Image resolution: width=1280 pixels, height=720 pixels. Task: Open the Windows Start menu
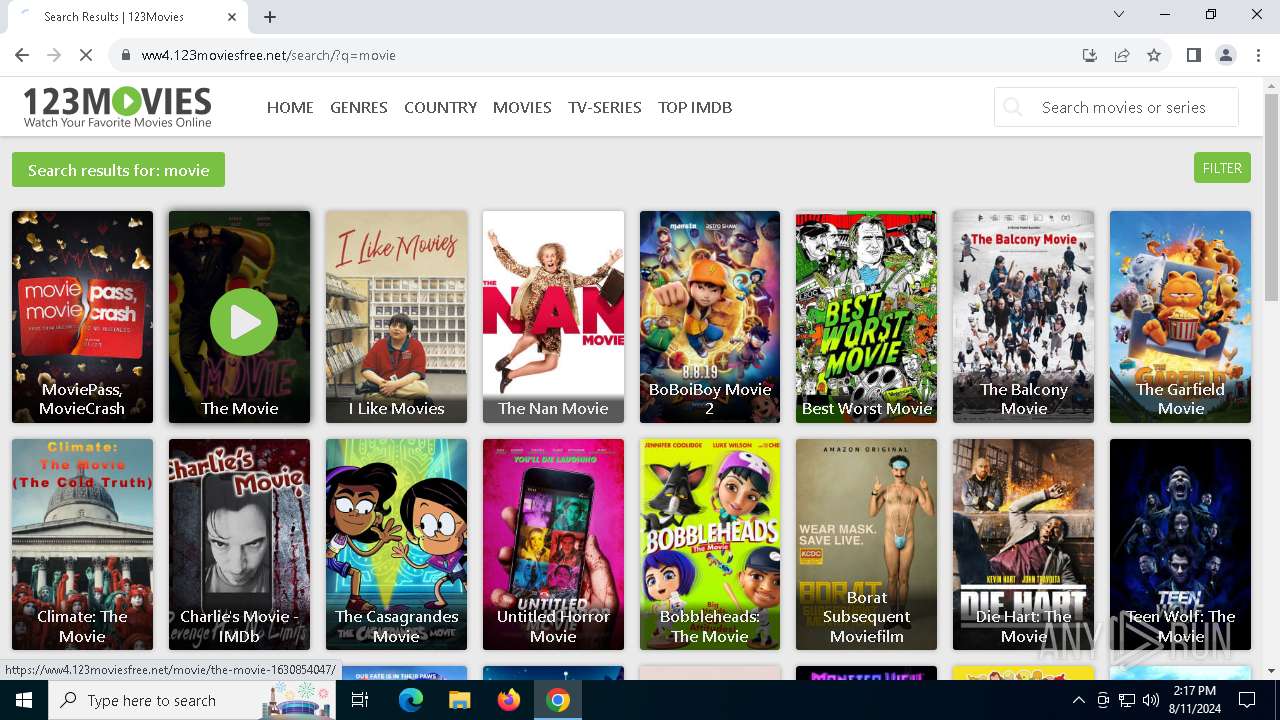[x=24, y=700]
